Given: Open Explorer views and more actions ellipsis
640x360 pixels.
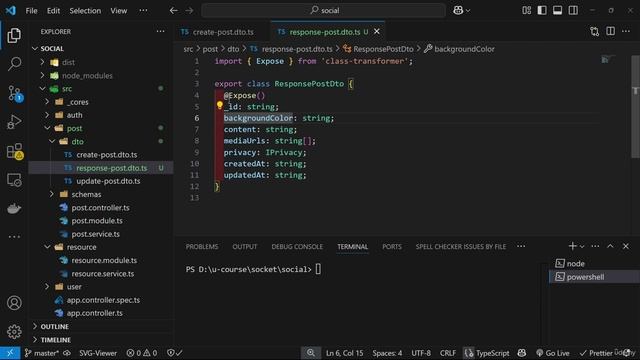Looking at the screenshot, I should pyautogui.click(x=160, y=31).
